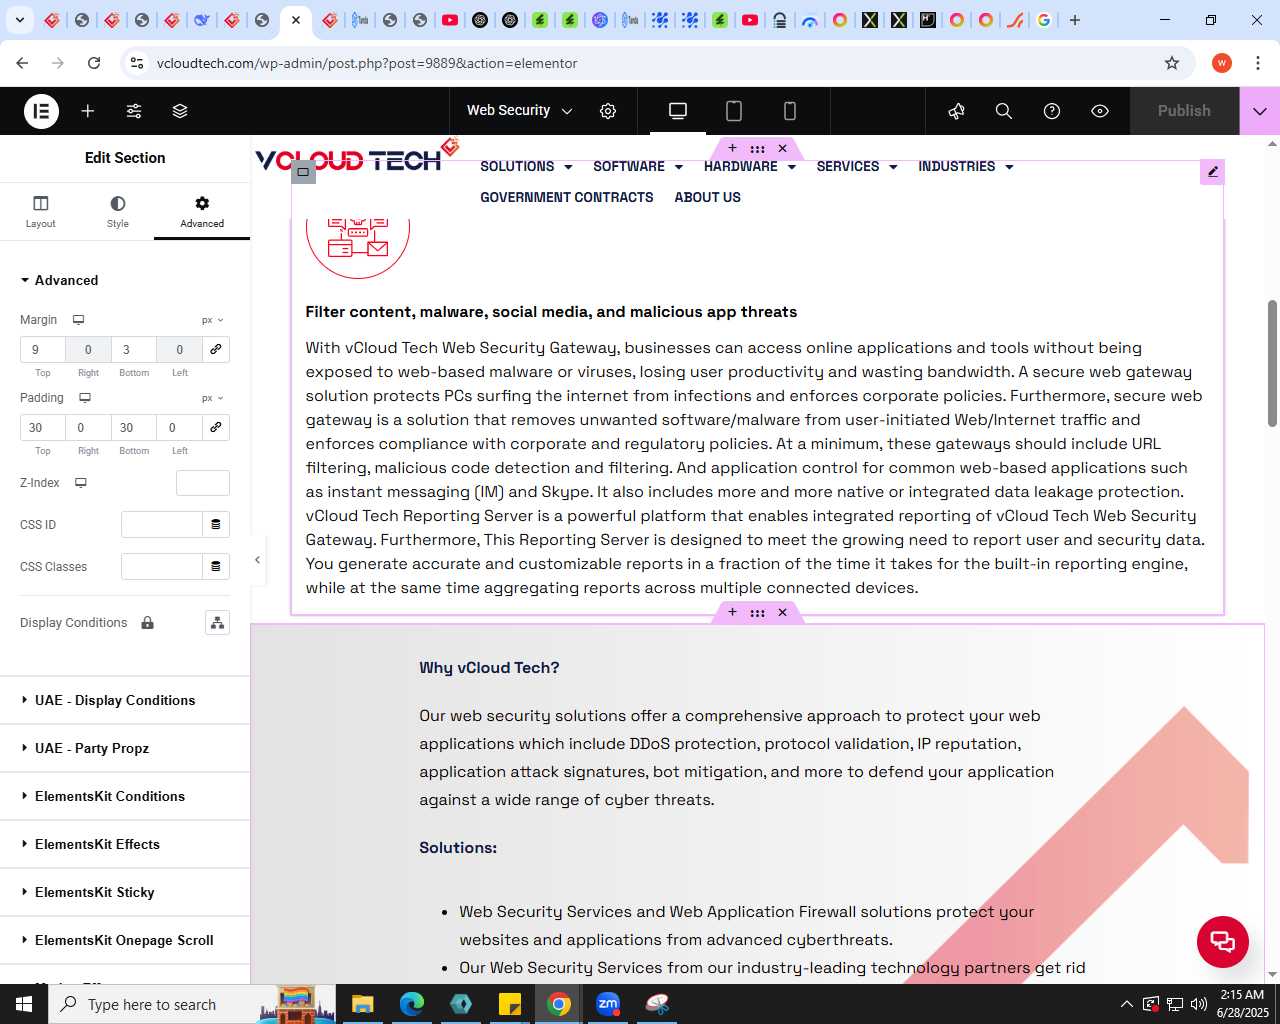Open What's New megaphone icon

pos(957,111)
